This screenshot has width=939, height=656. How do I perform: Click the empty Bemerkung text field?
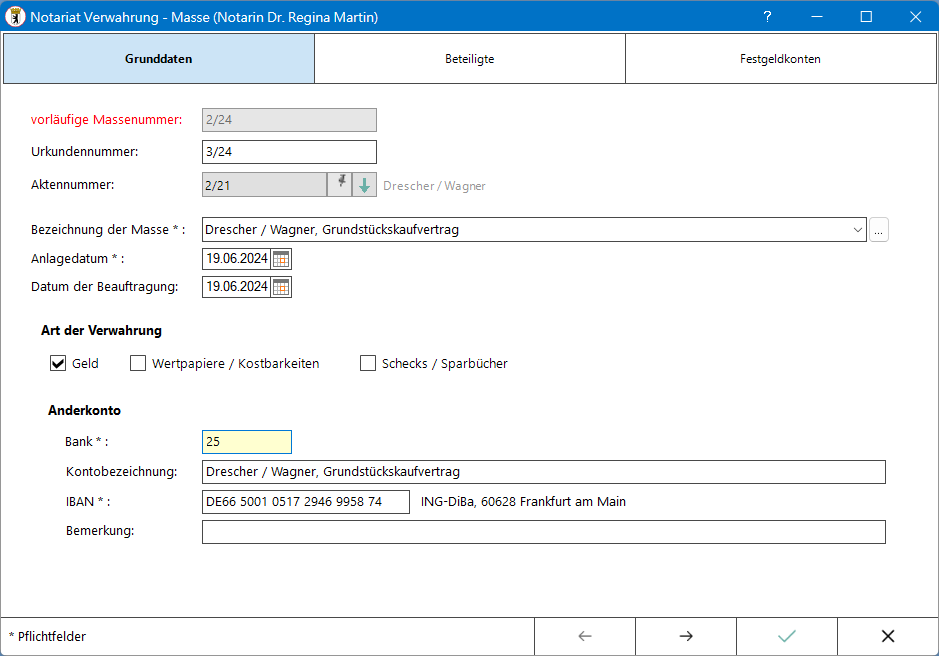(x=543, y=532)
